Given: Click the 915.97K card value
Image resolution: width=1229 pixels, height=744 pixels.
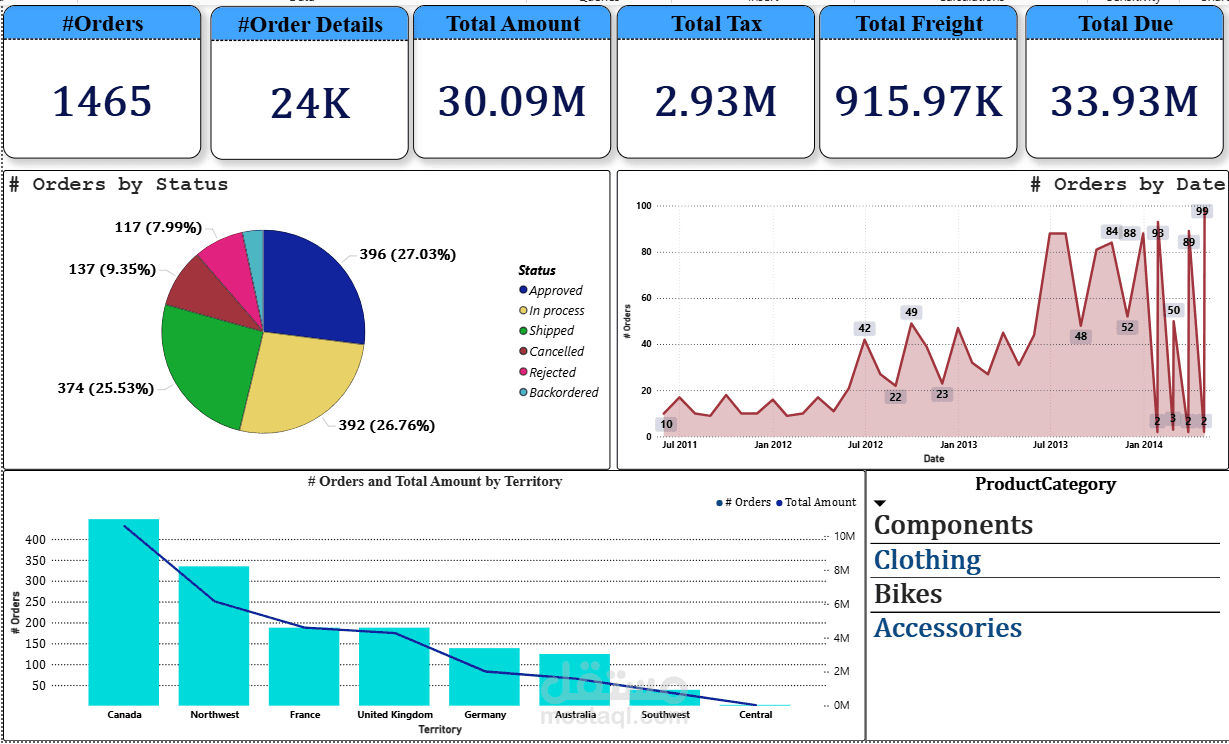Looking at the screenshot, I should [919, 101].
